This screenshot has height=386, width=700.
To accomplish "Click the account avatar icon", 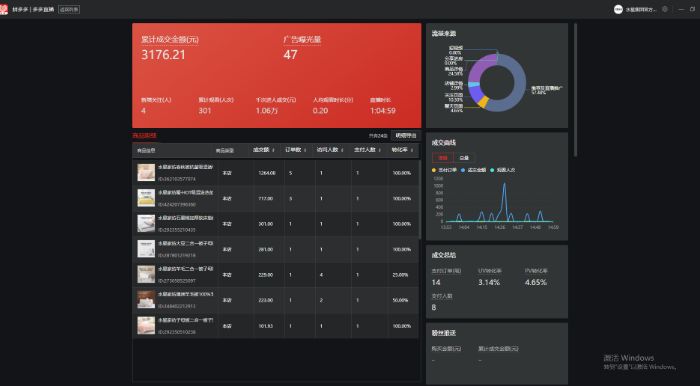I will click(618, 9).
